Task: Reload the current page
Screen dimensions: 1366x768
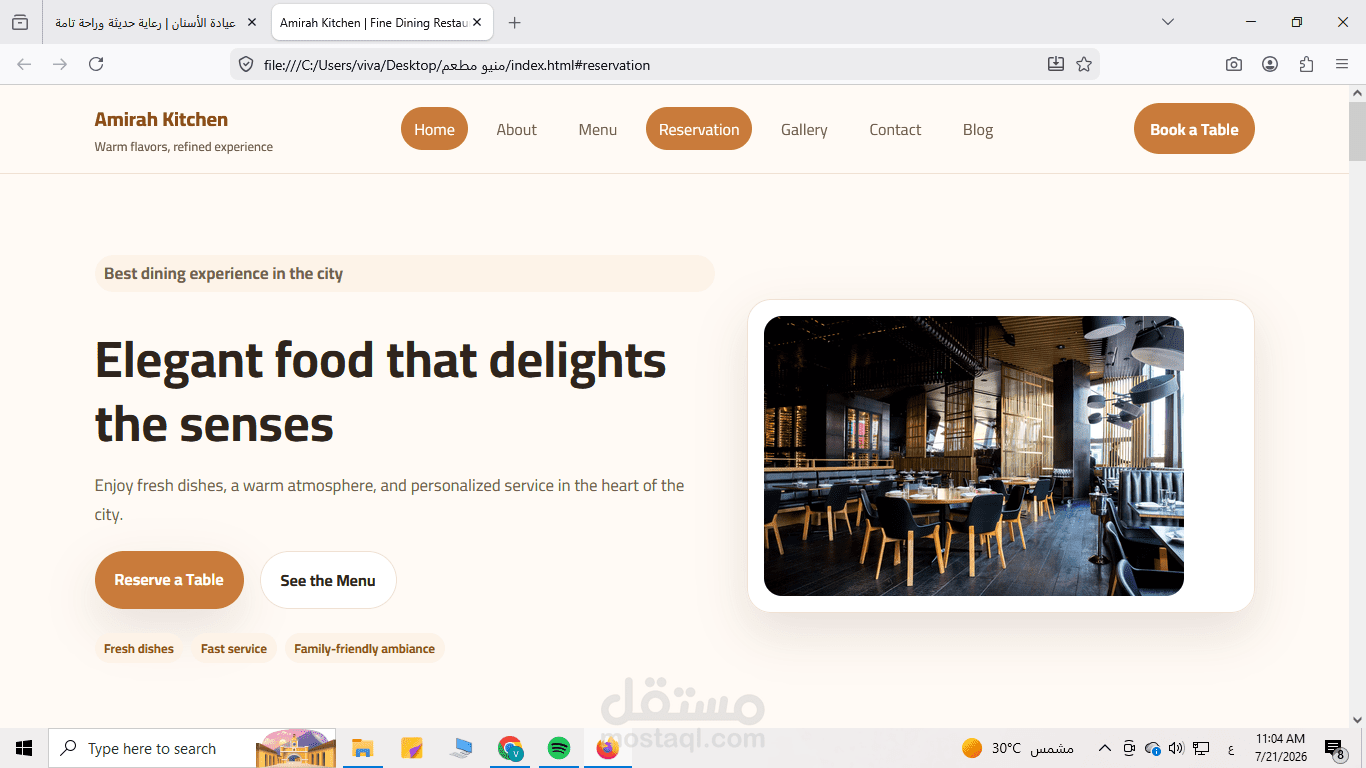Action: tap(96, 64)
